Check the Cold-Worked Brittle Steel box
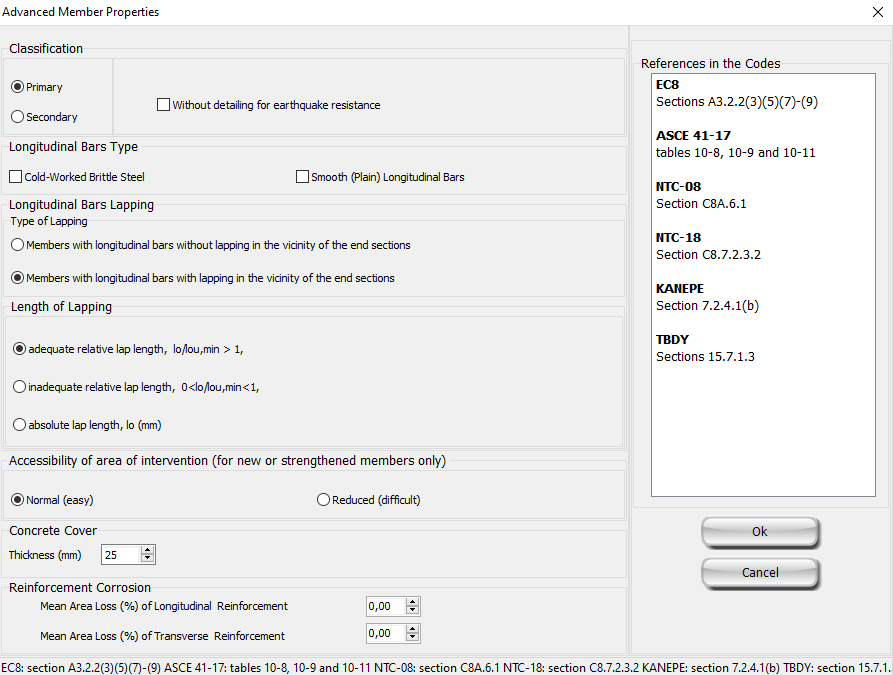The height and width of the screenshot is (675, 893). click(x=16, y=177)
